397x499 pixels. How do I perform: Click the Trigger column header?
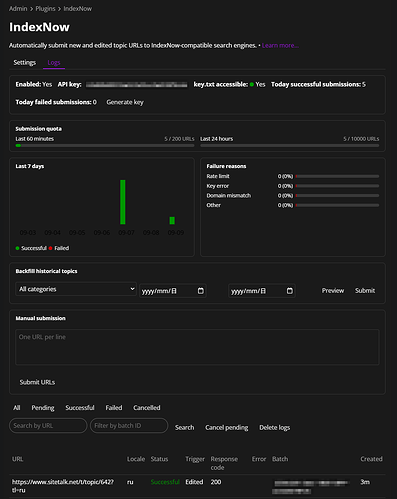click(x=195, y=459)
